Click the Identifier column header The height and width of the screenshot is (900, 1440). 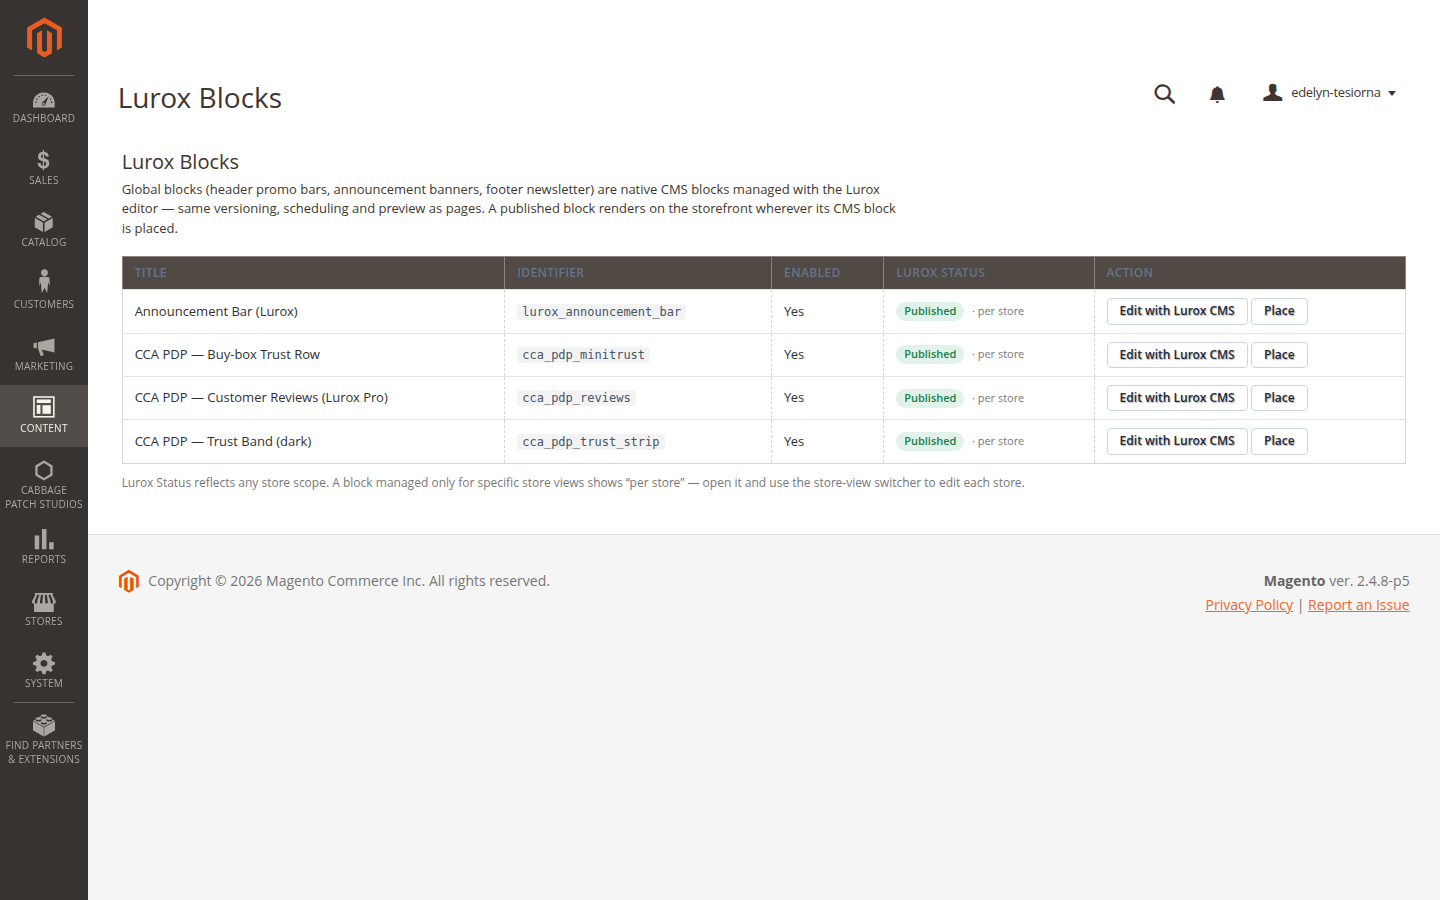click(x=638, y=273)
